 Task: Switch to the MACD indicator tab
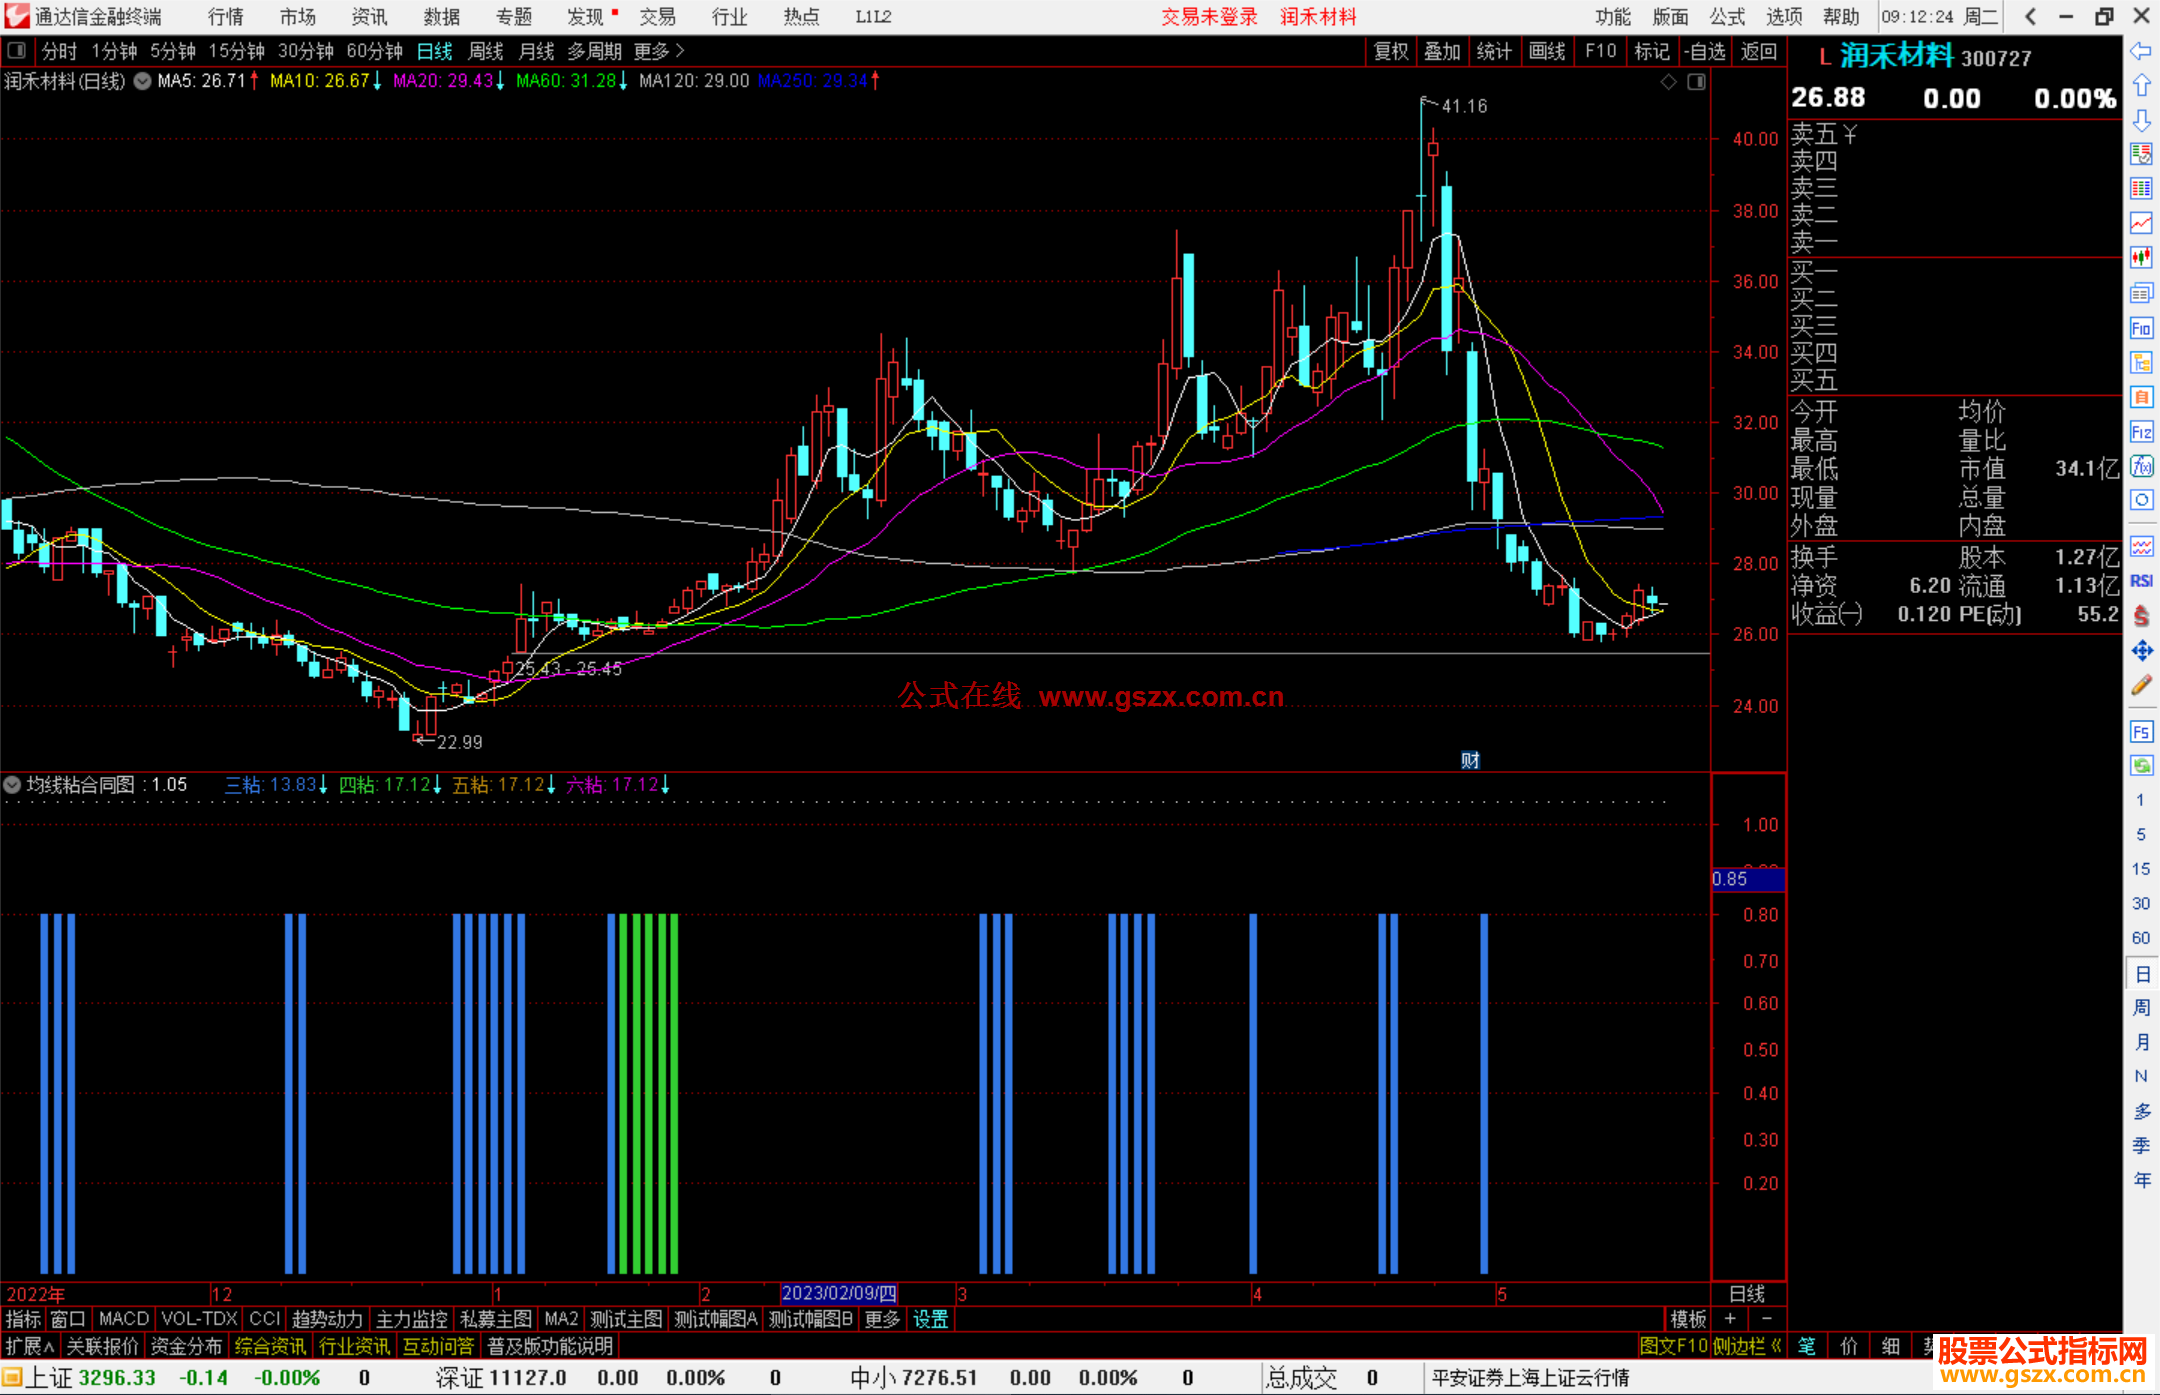point(124,1319)
